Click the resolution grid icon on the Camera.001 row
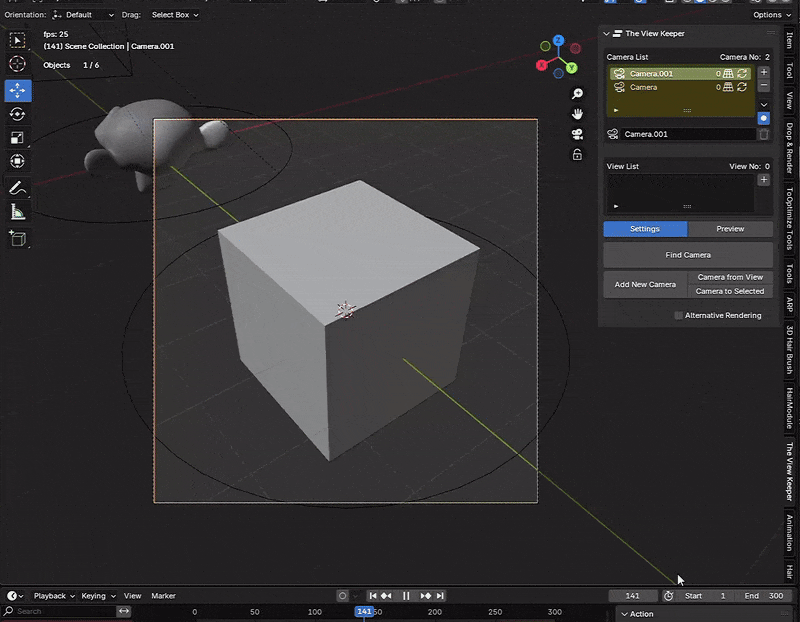 pyautogui.click(x=728, y=73)
